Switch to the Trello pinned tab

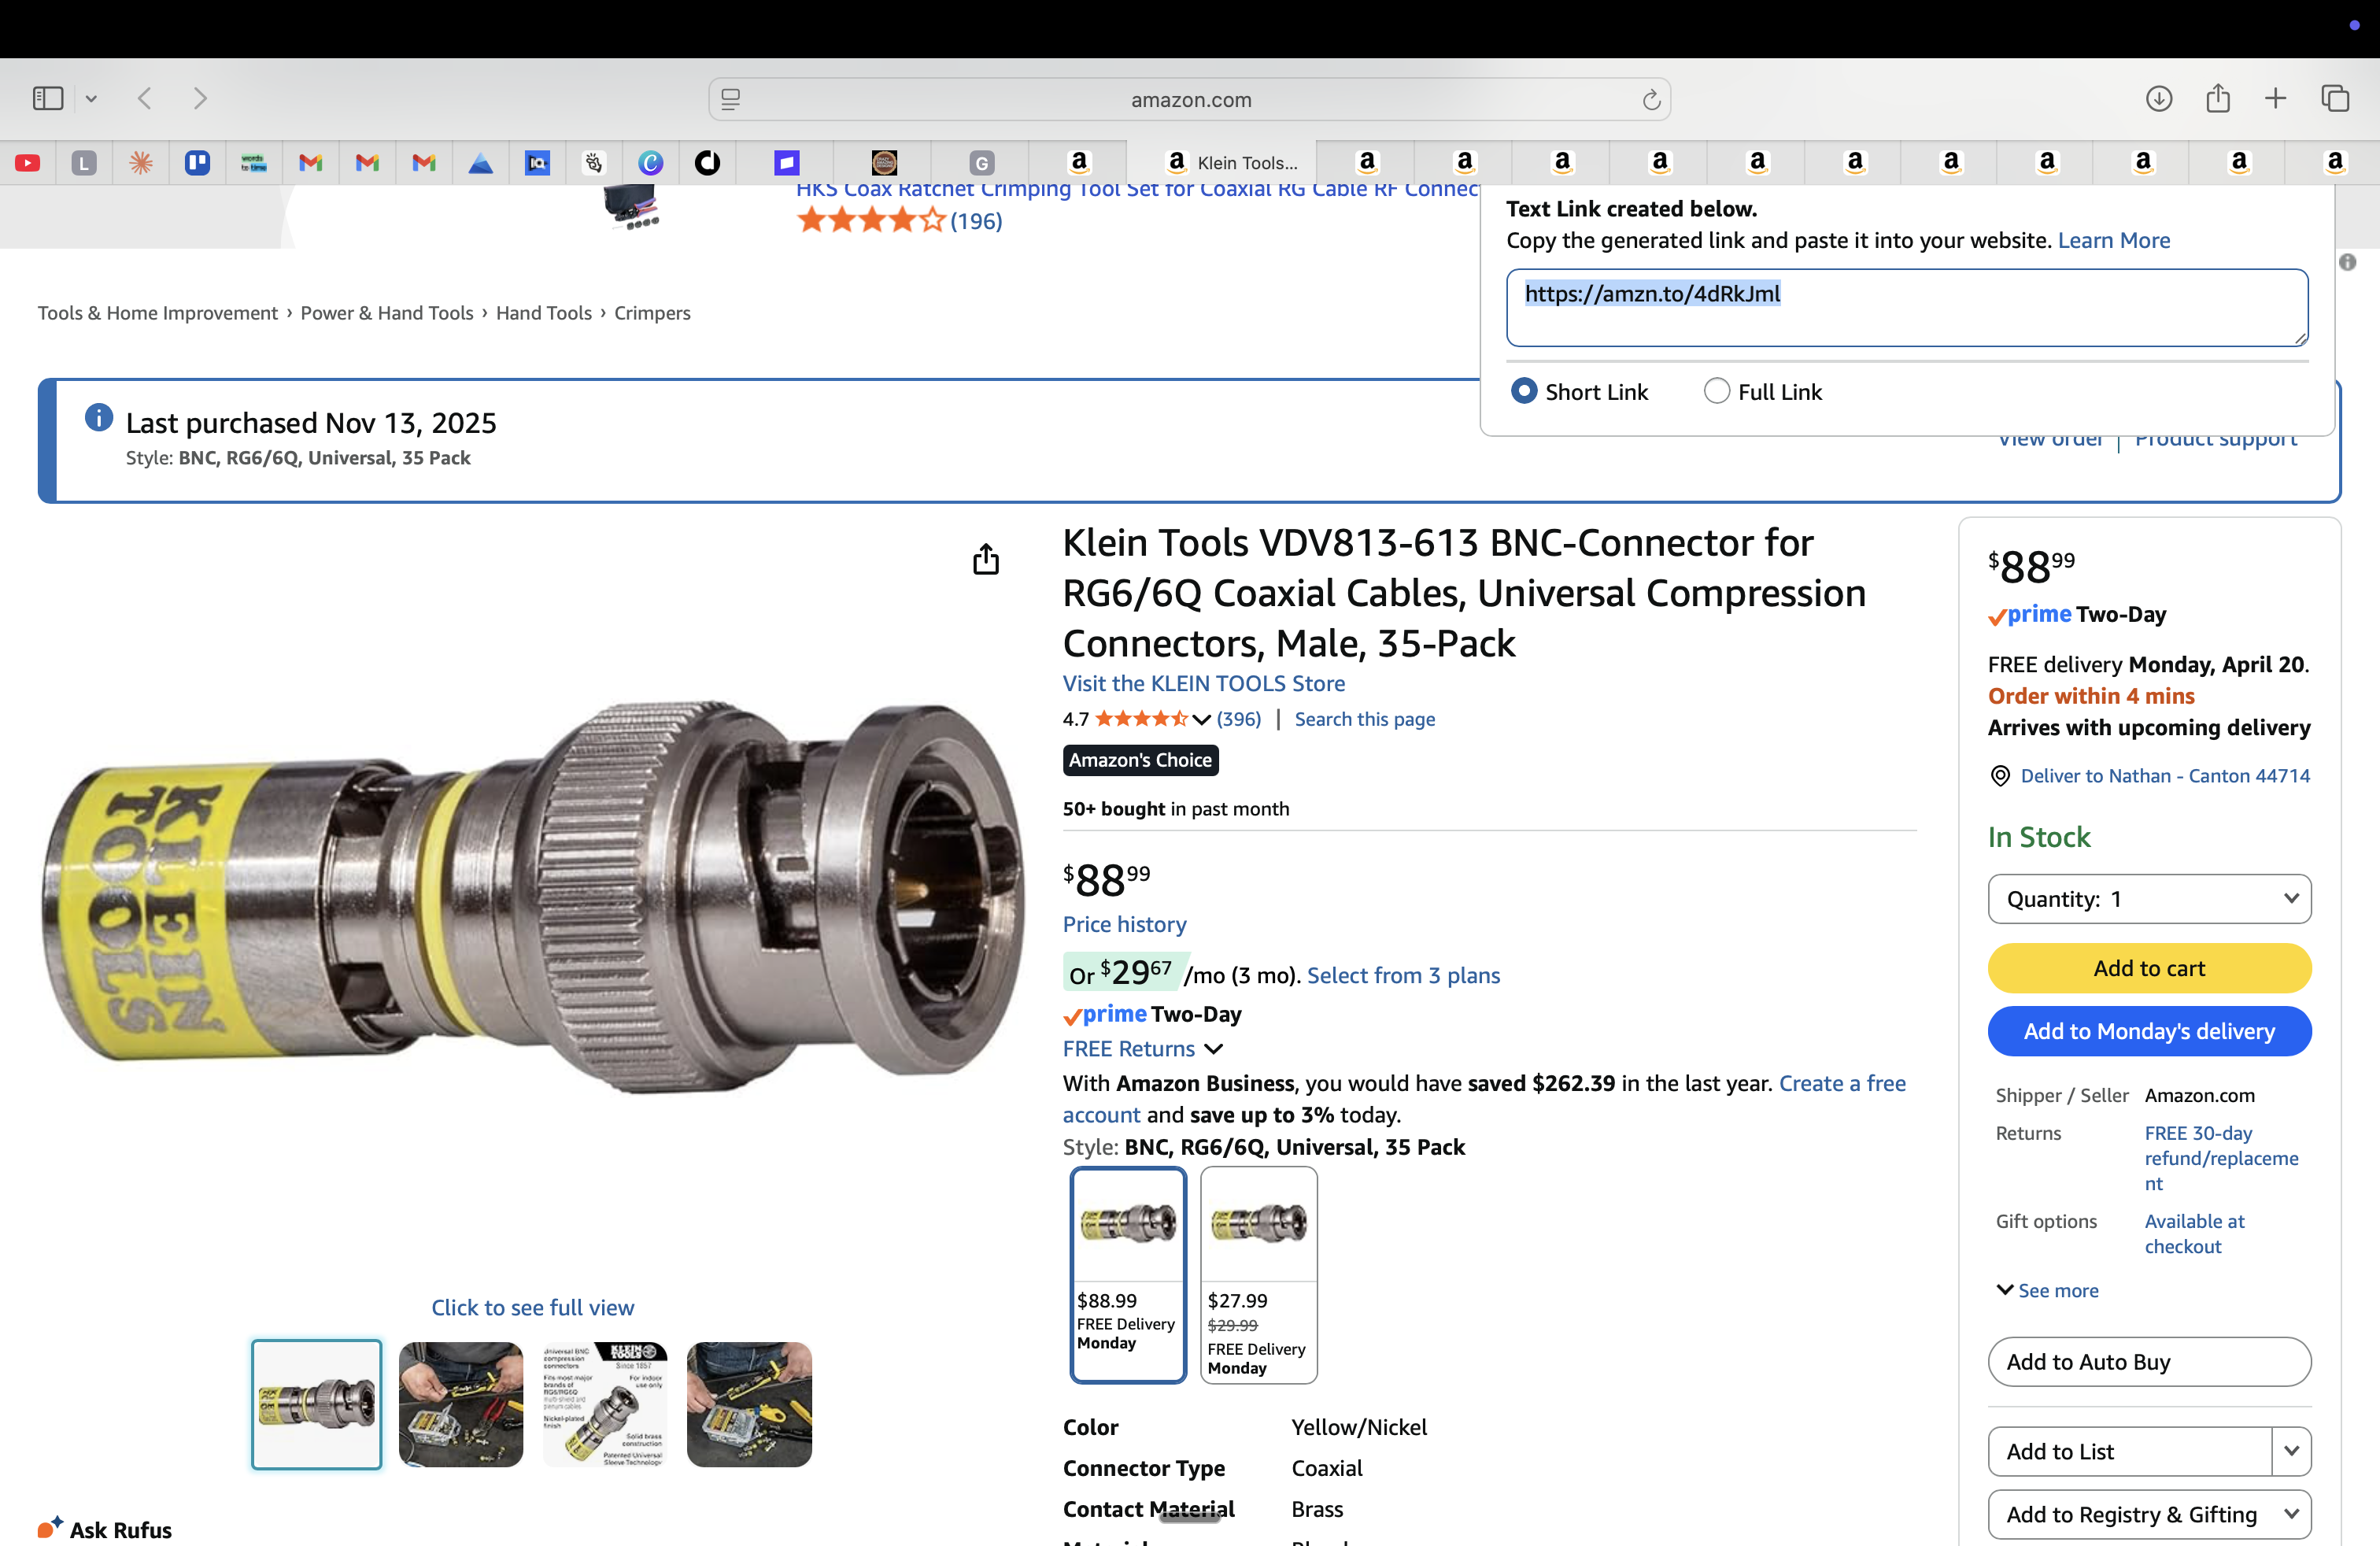pyautogui.click(x=197, y=162)
